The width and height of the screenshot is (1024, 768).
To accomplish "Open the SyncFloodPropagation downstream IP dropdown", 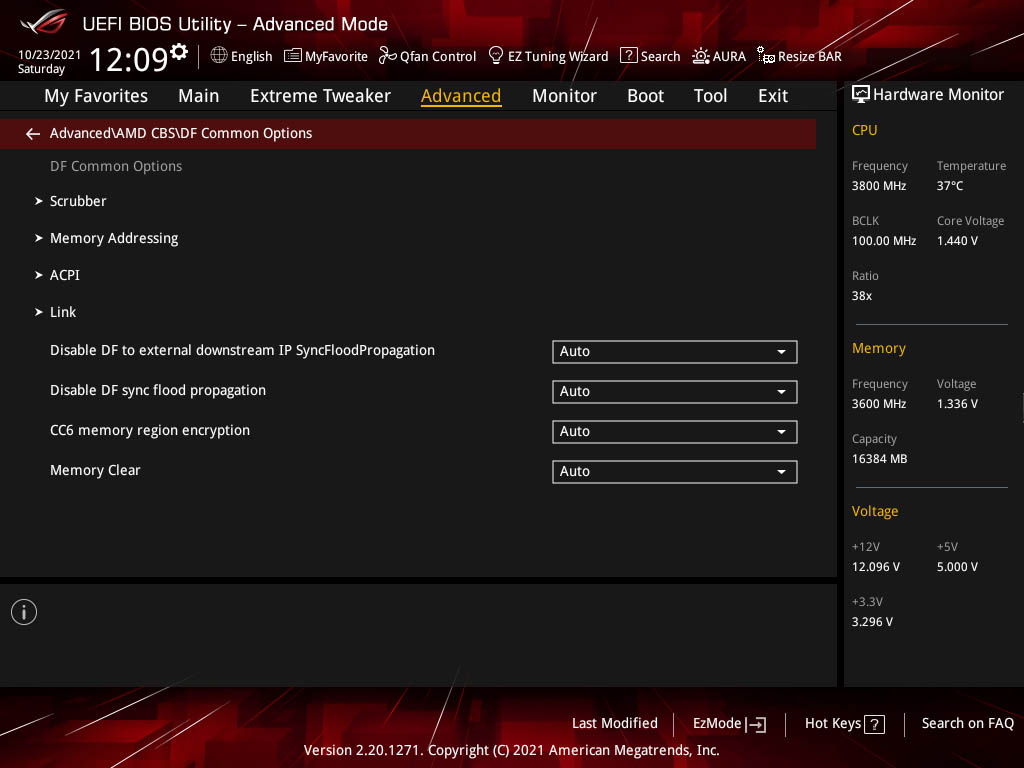I will tap(675, 351).
